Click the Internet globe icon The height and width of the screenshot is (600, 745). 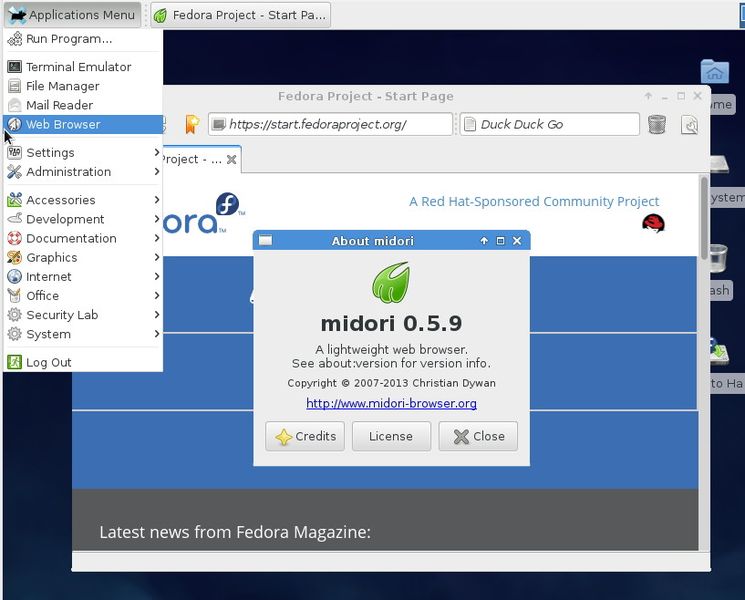15,276
